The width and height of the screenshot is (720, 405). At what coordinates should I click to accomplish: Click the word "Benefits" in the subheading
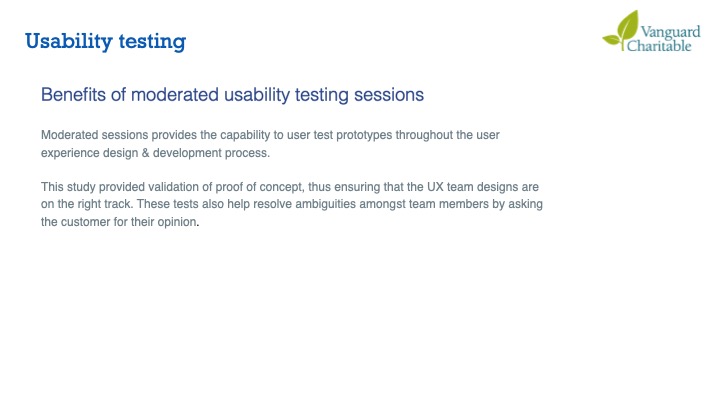click(x=74, y=94)
